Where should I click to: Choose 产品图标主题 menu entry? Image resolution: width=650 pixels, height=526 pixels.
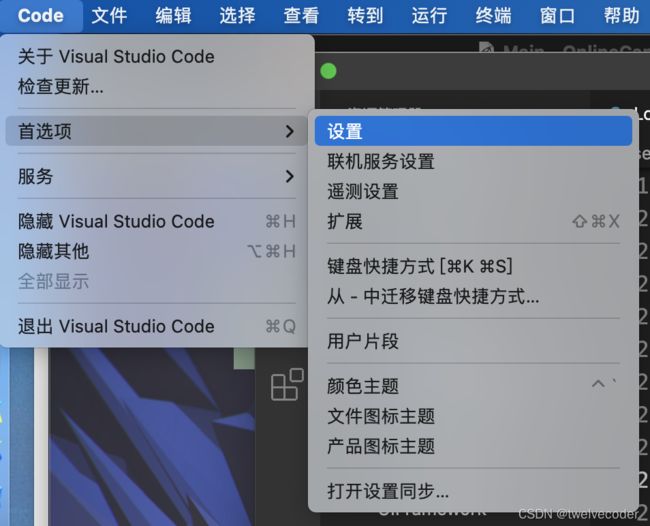(x=473, y=446)
